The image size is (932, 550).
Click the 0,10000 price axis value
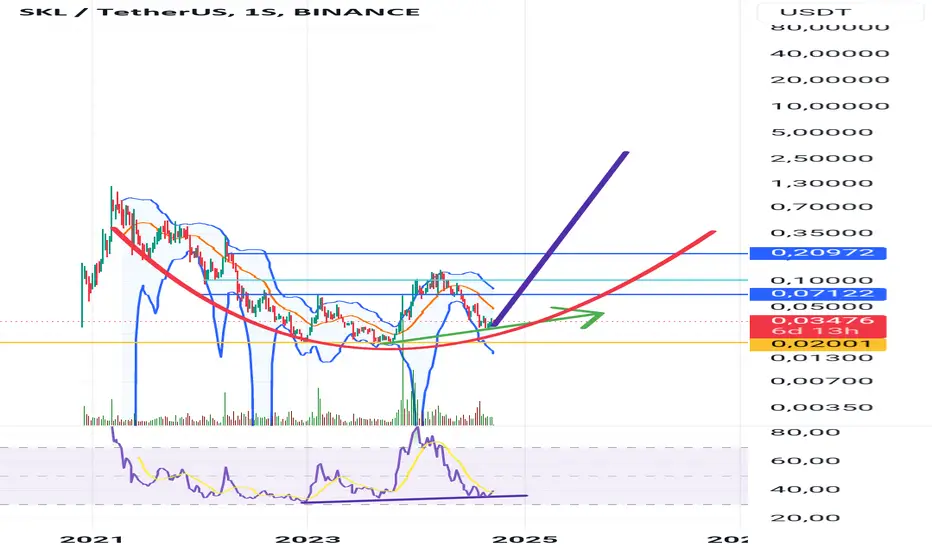[x=821, y=281]
